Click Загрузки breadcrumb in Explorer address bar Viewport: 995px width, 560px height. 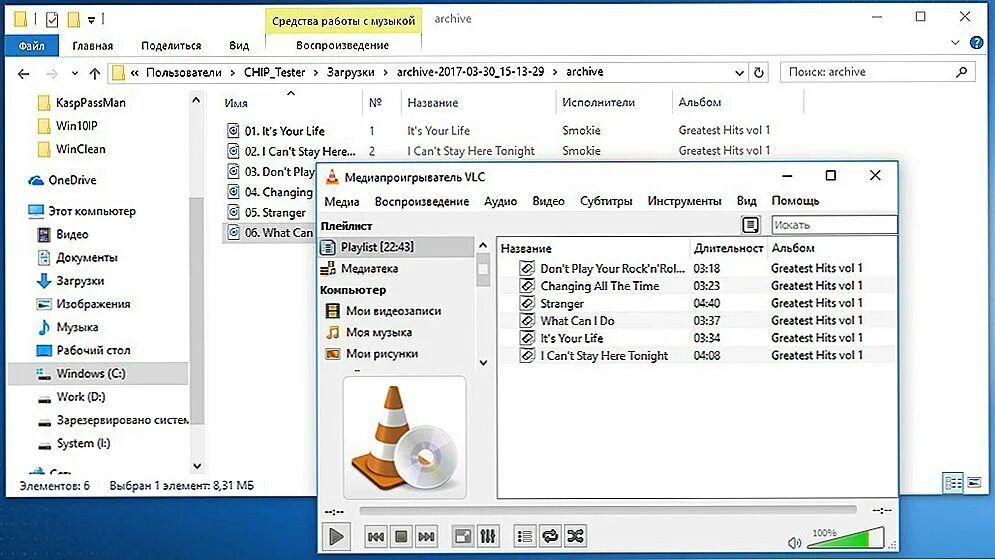coord(350,72)
